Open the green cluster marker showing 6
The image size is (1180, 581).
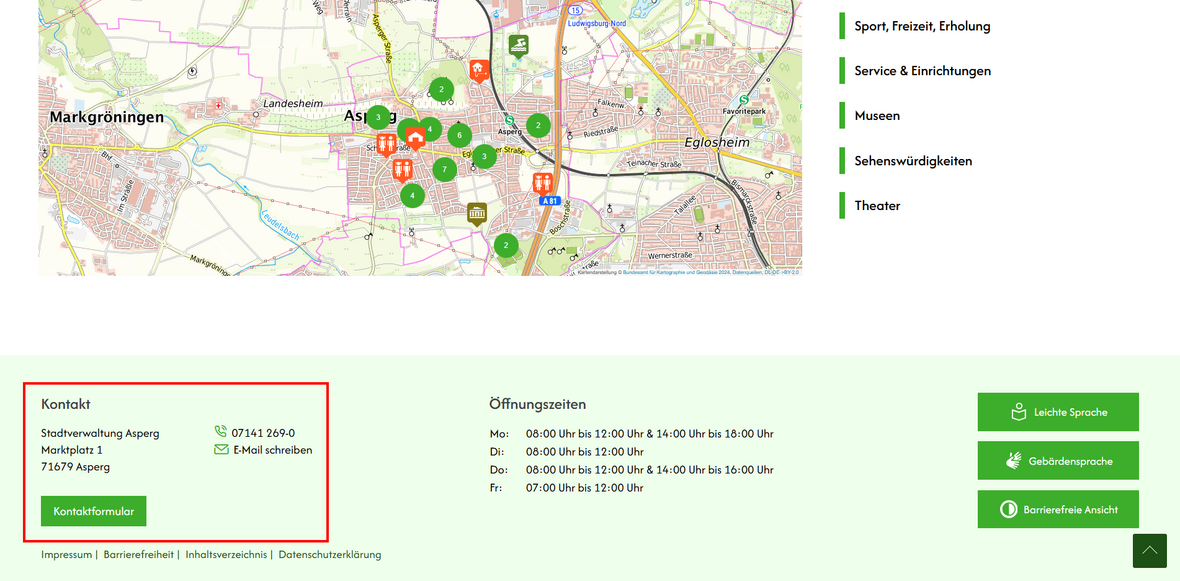[460, 135]
